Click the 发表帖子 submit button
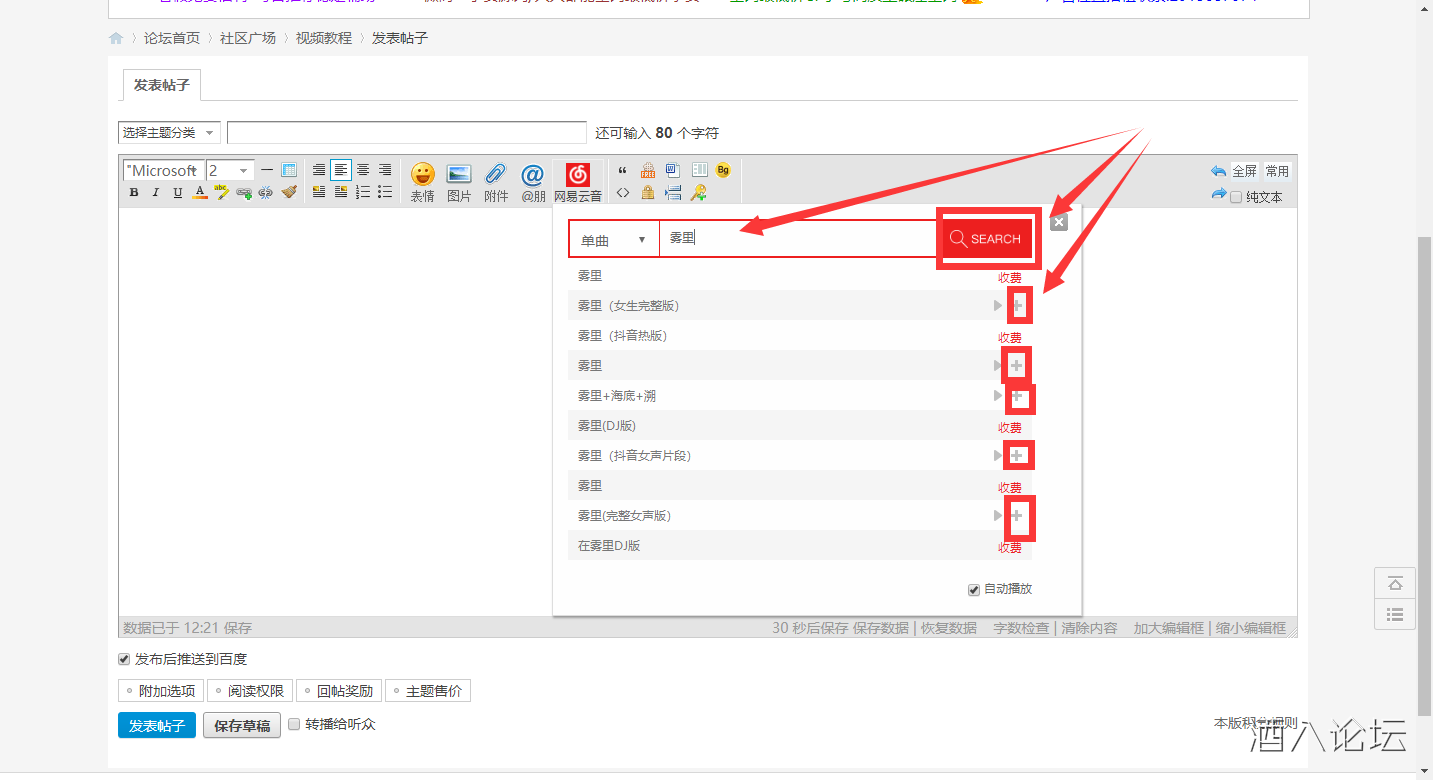This screenshot has height=780, width=1433. [156, 726]
